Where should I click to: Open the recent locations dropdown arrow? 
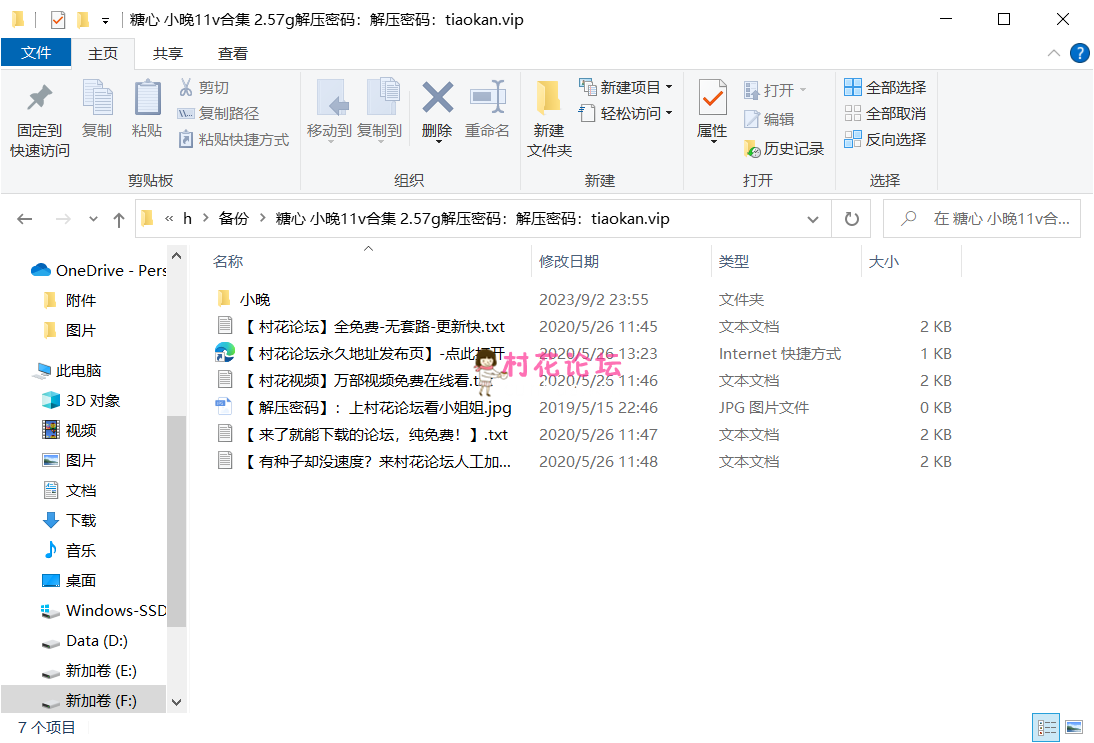(93, 219)
